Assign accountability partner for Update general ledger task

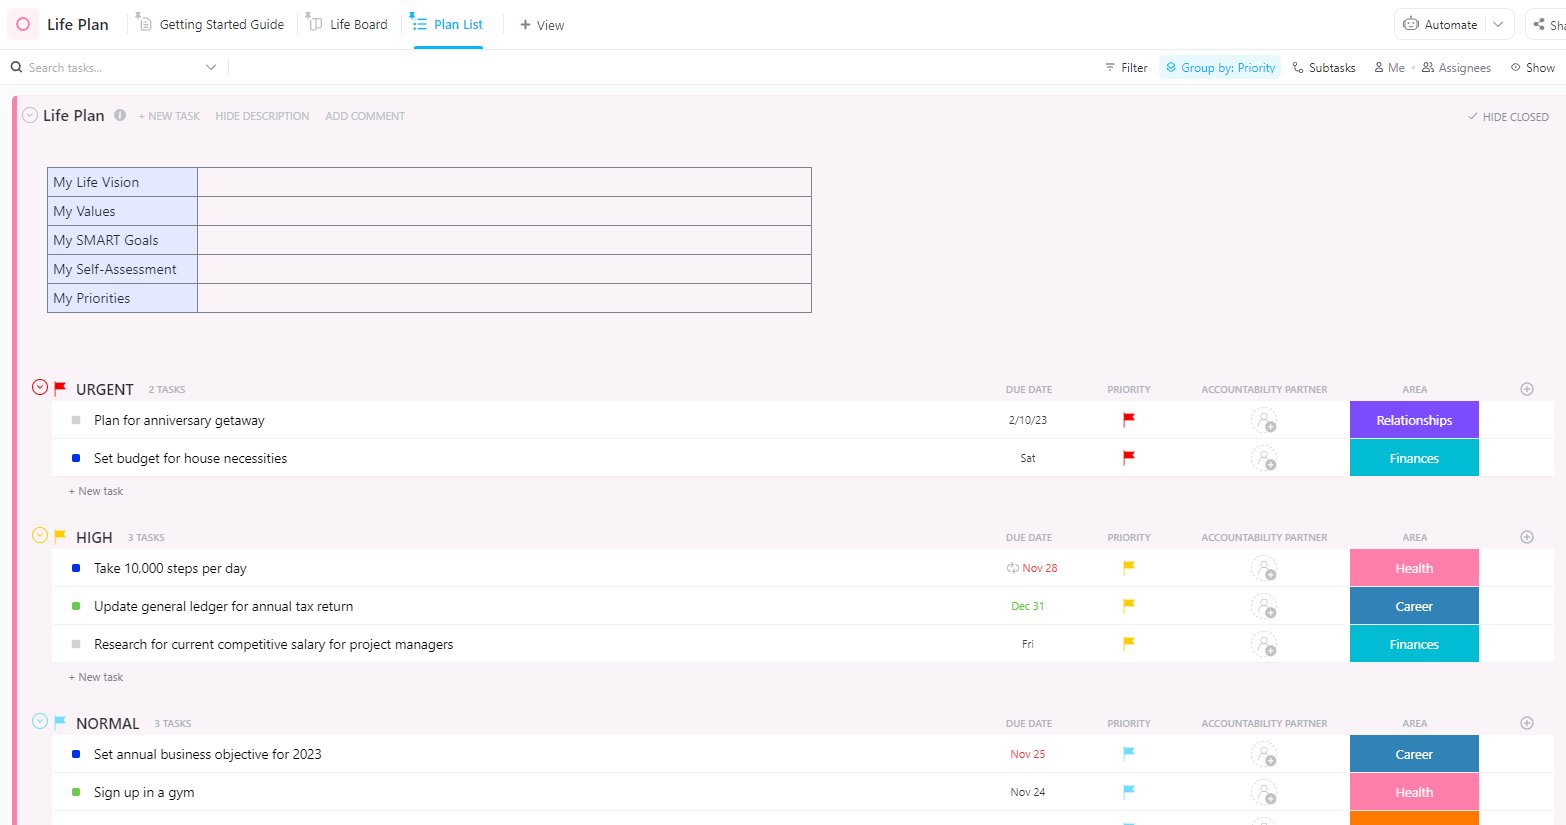coord(1264,607)
